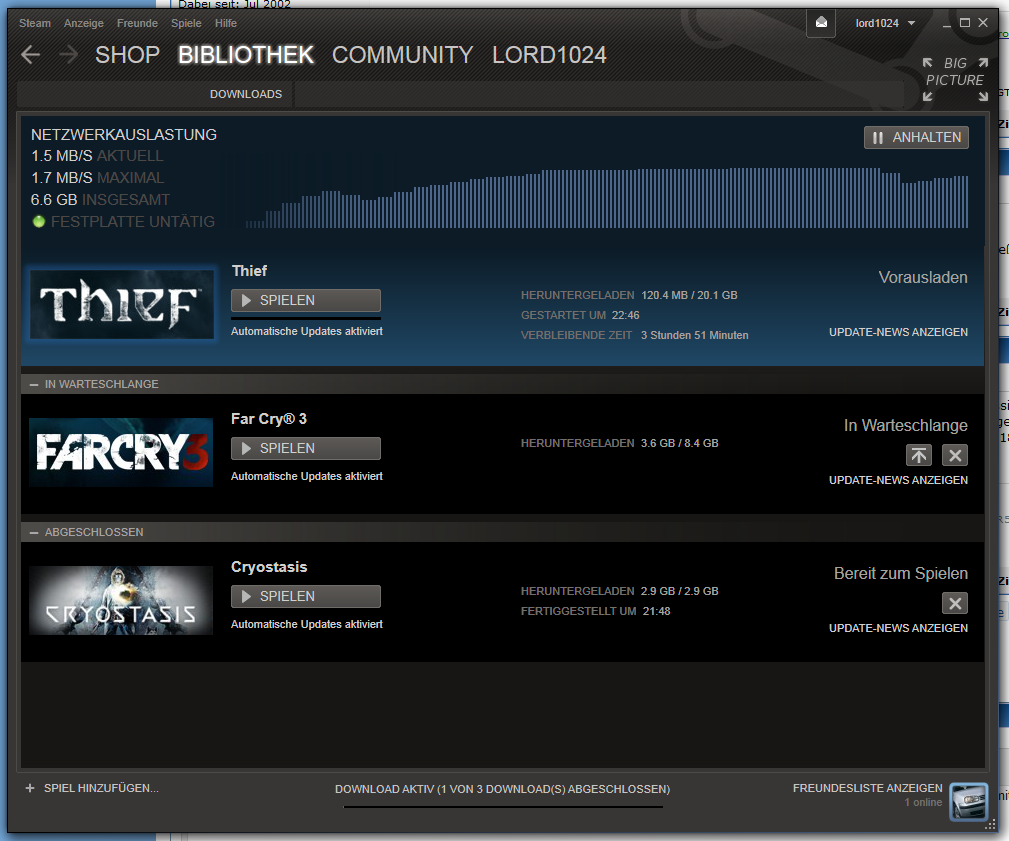Click the '120.4 MB / 20.1 GB' Thief progress
Image resolution: width=1009 pixels, height=841 pixels.
coord(689,295)
